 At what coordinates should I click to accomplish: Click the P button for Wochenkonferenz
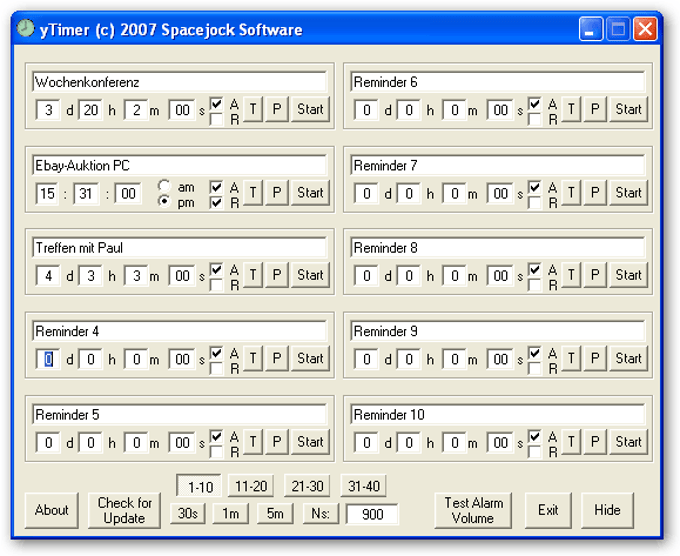point(277,109)
